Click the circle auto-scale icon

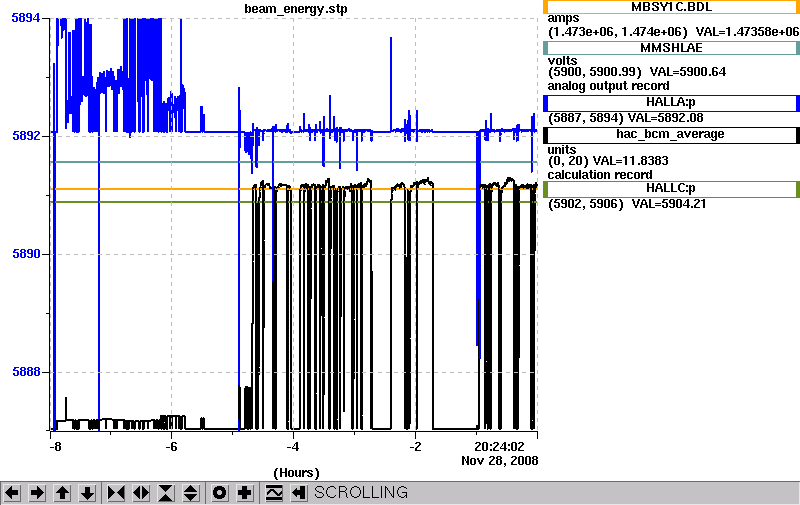[219, 493]
